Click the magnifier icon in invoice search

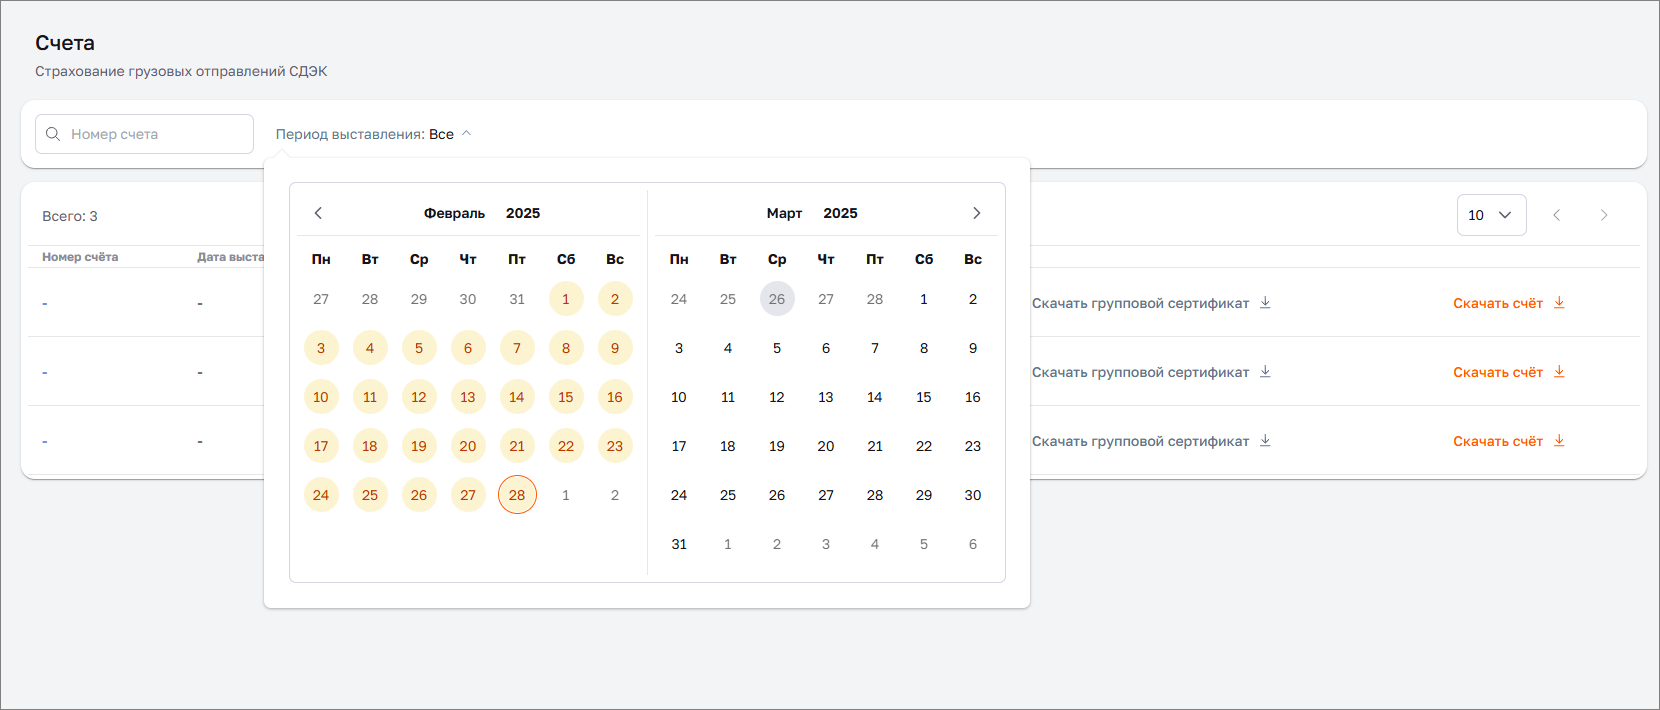click(x=53, y=134)
